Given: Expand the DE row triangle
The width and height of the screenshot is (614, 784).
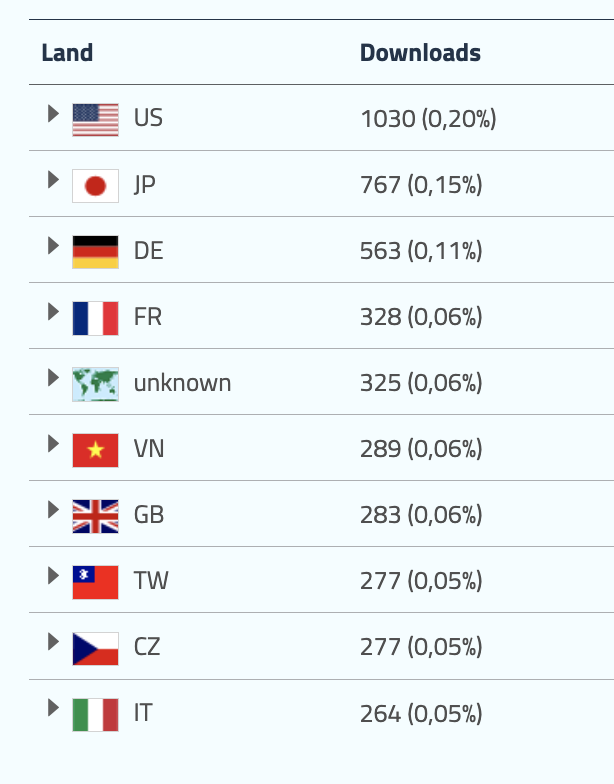Looking at the screenshot, I should tap(53, 245).
